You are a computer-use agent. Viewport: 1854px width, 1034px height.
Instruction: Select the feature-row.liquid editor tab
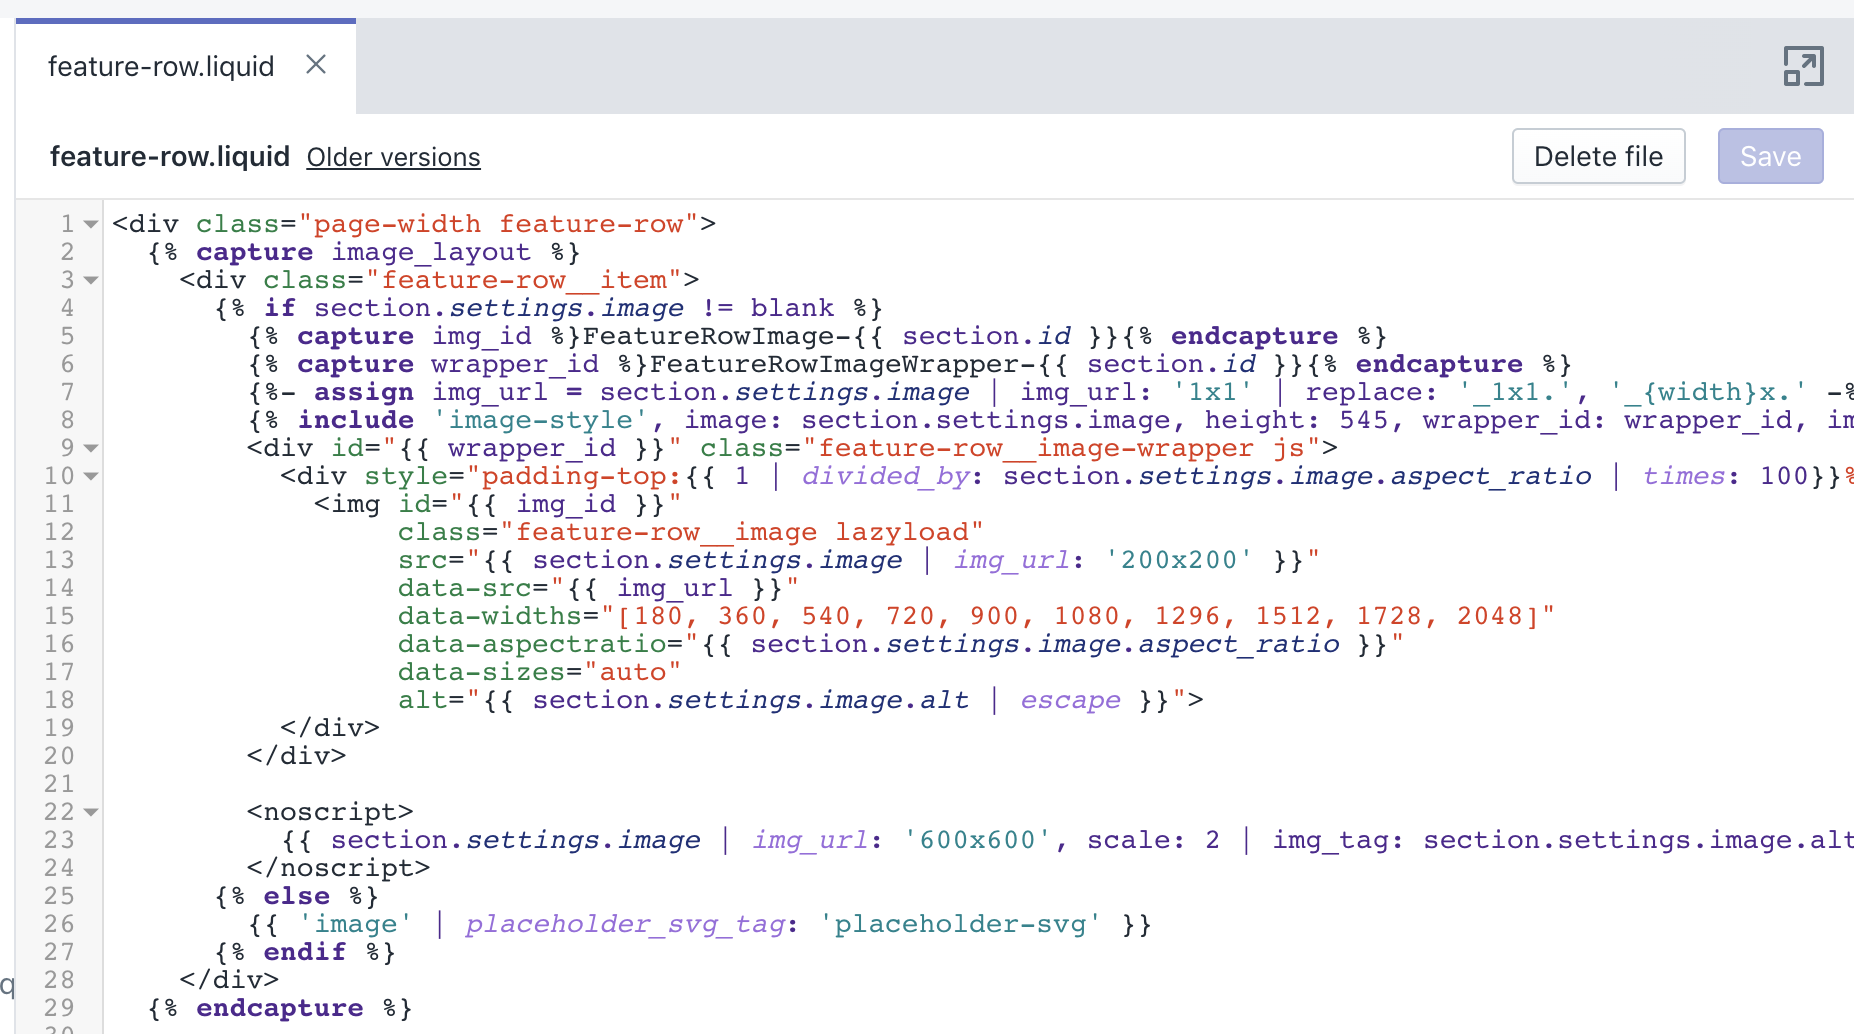click(x=160, y=65)
